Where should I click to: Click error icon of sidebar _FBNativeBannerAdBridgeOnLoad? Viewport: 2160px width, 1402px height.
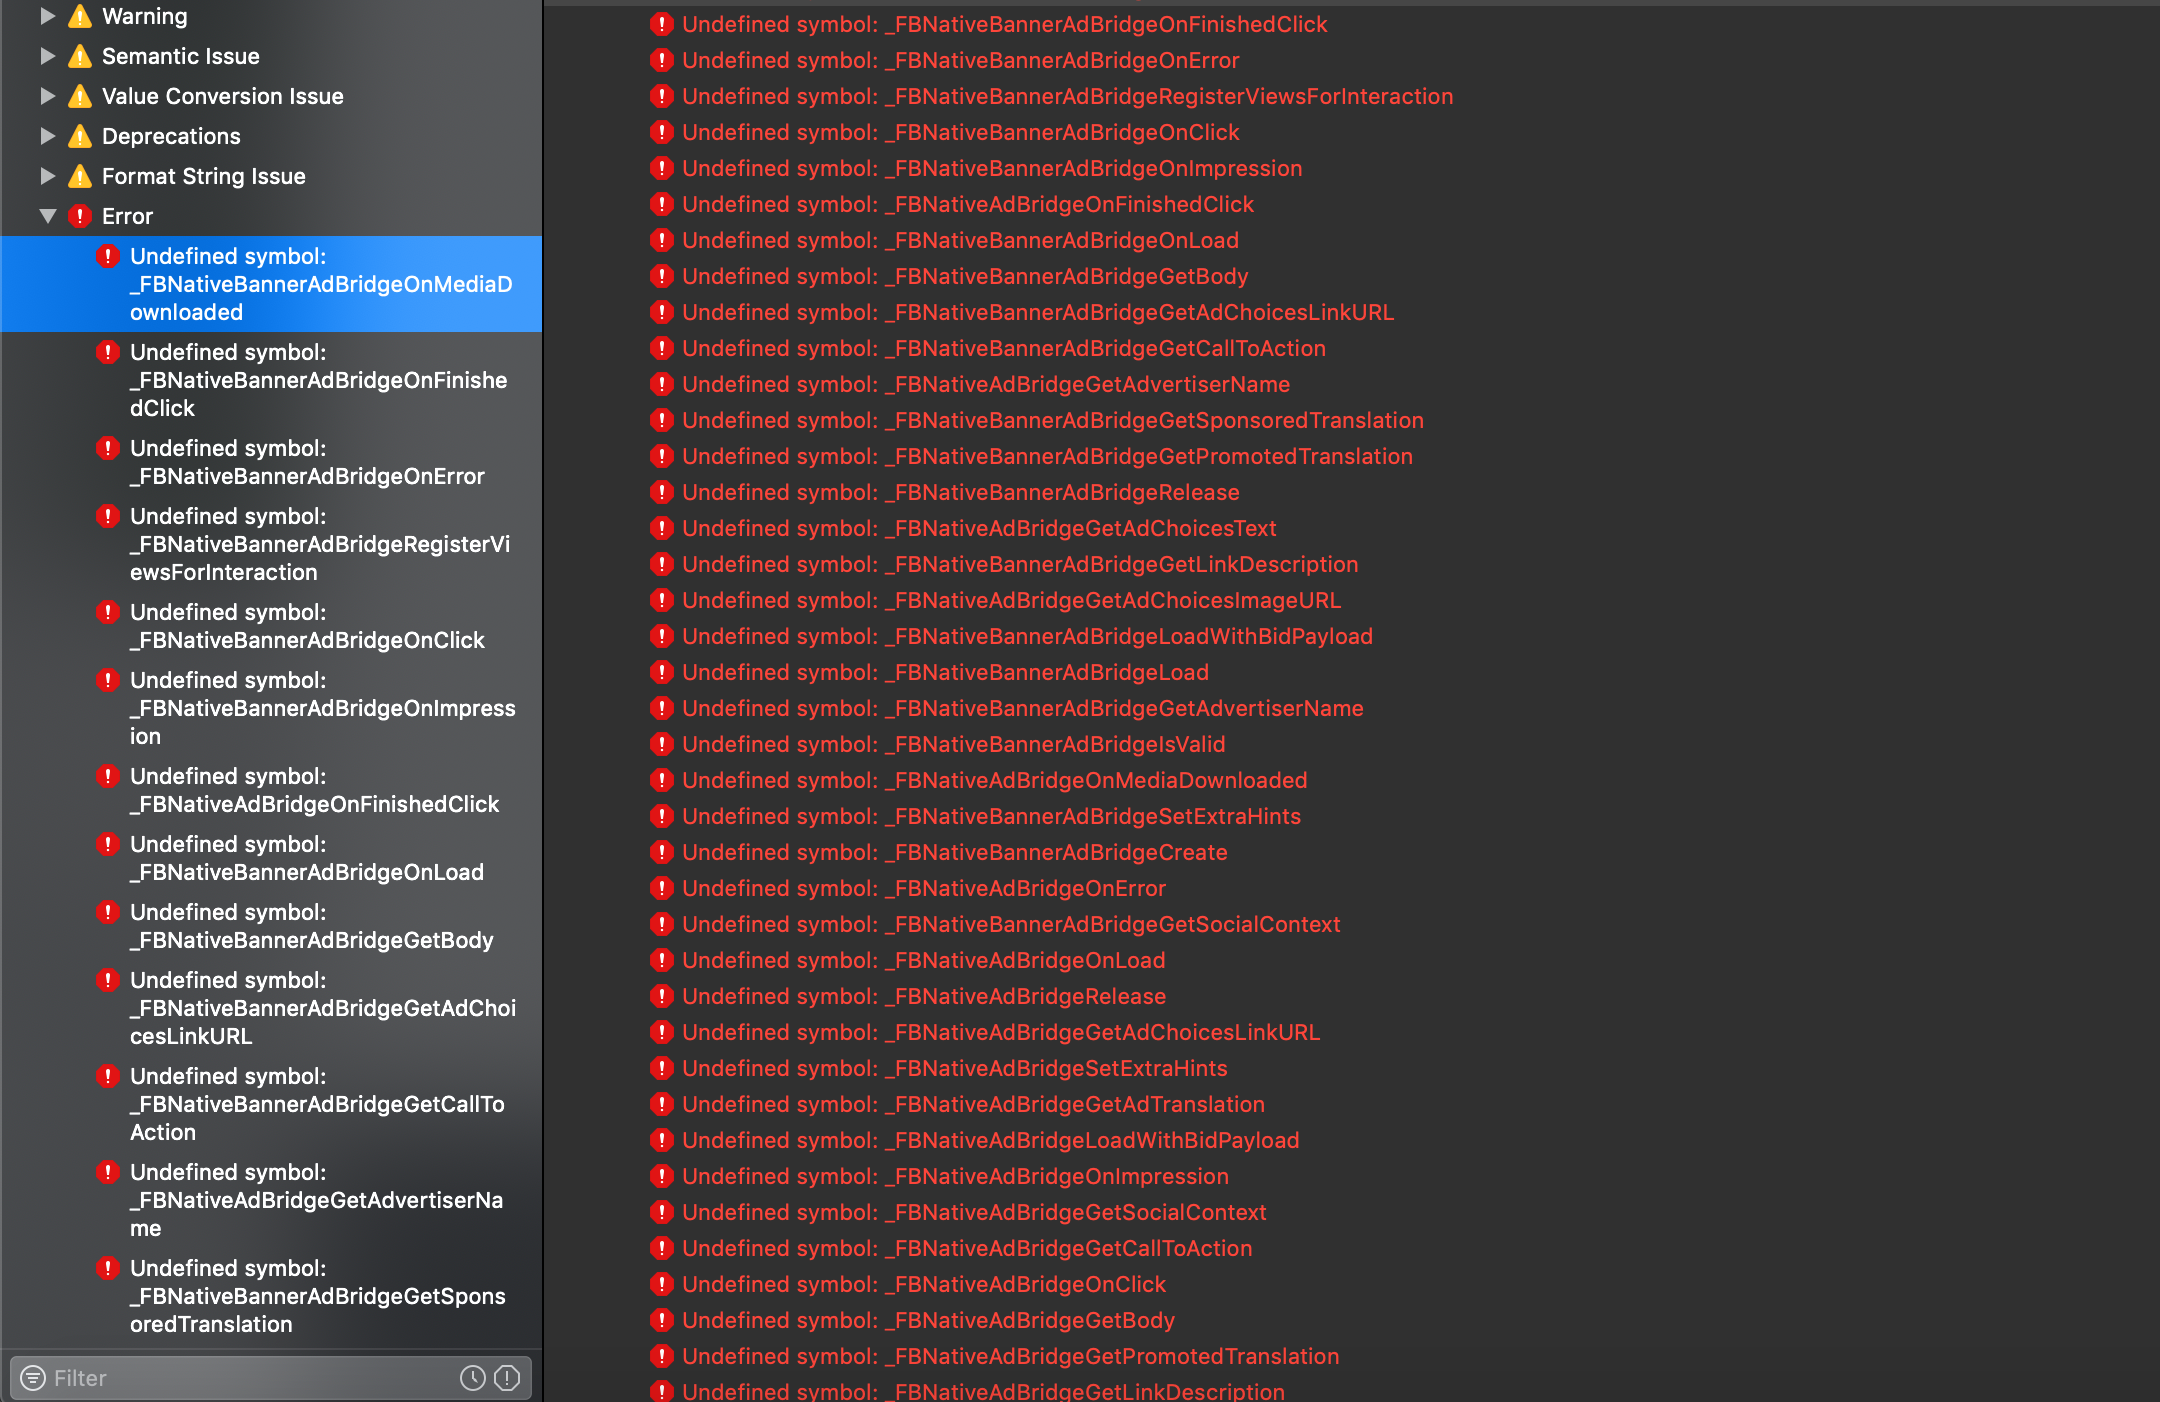(x=108, y=844)
